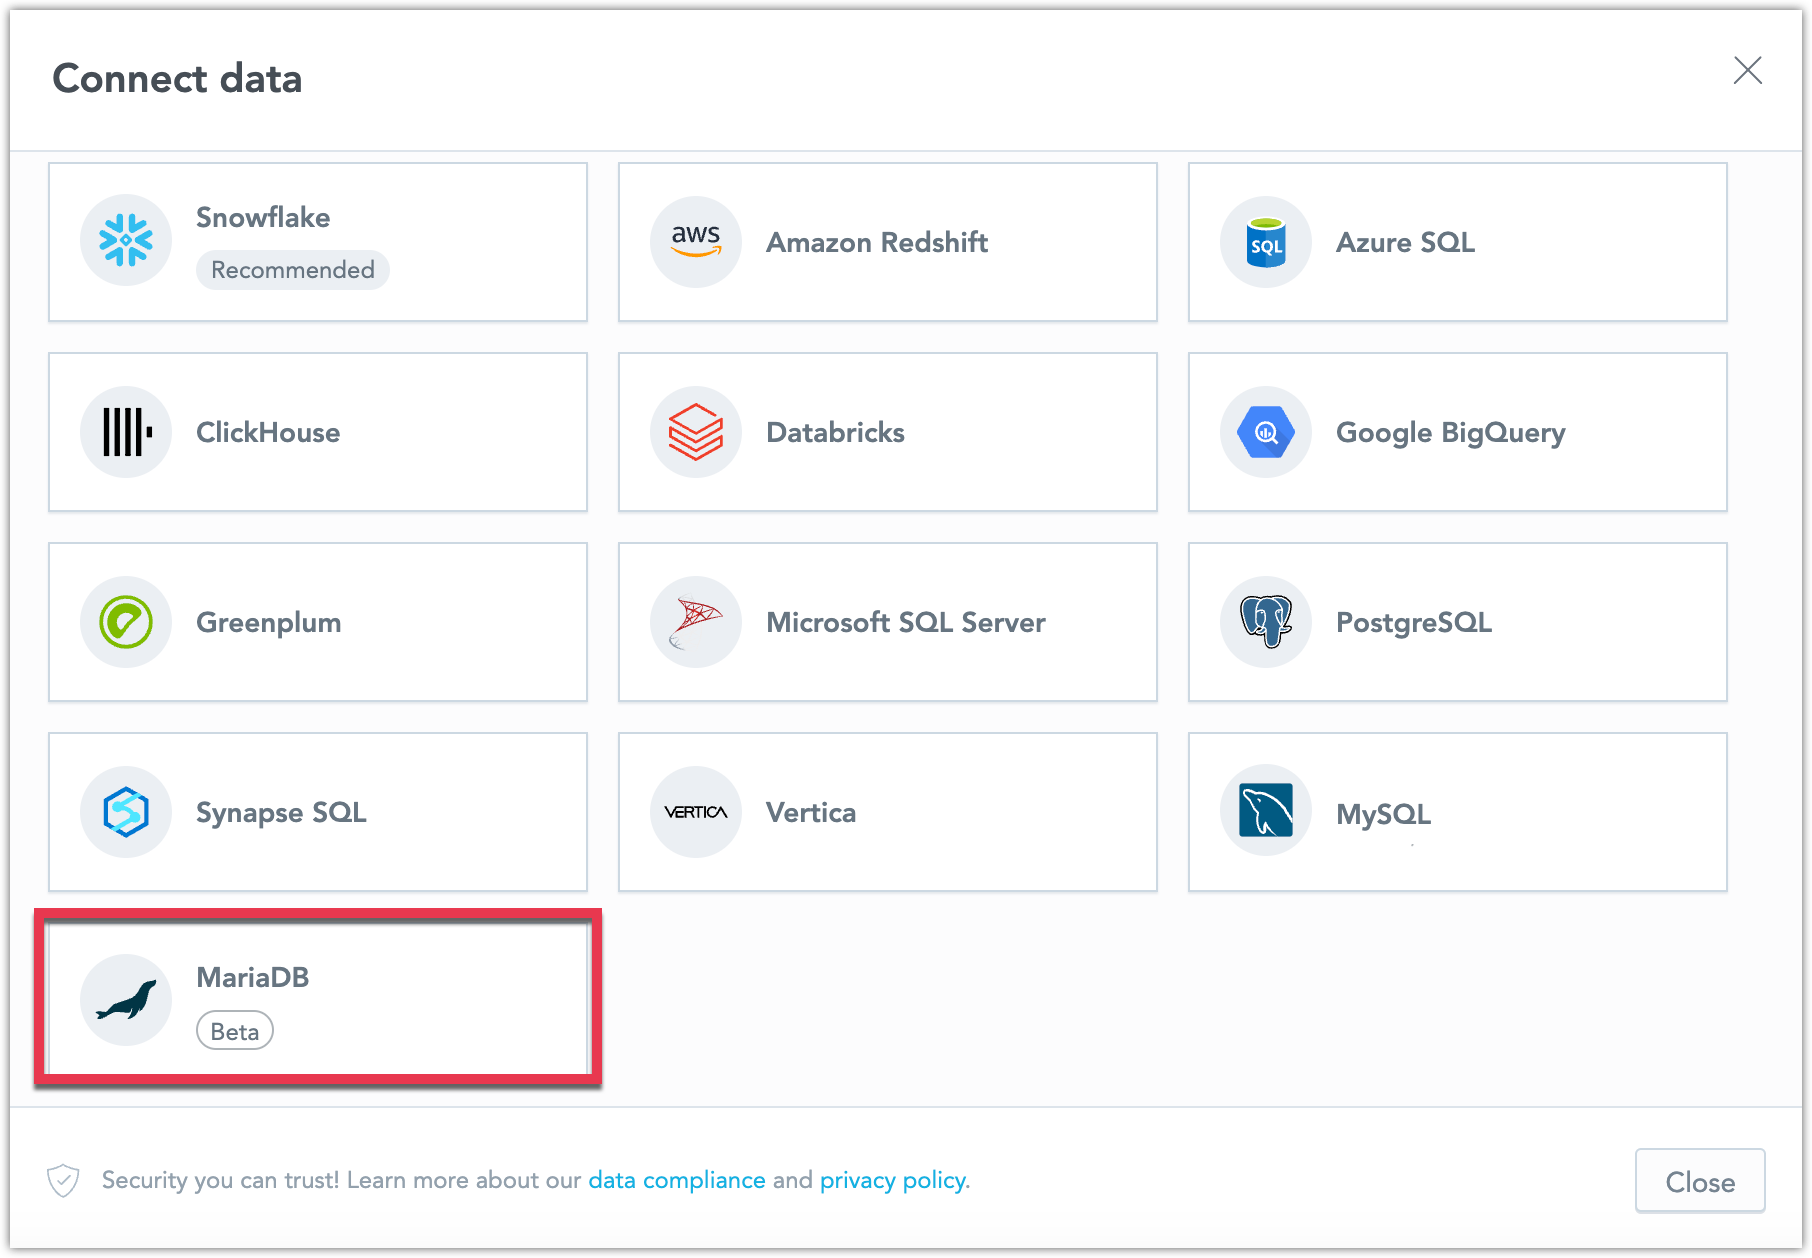This screenshot has height=1258, width=1812.
Task: Click the Greenplum circular logo
Action: [x=126, y=621]
